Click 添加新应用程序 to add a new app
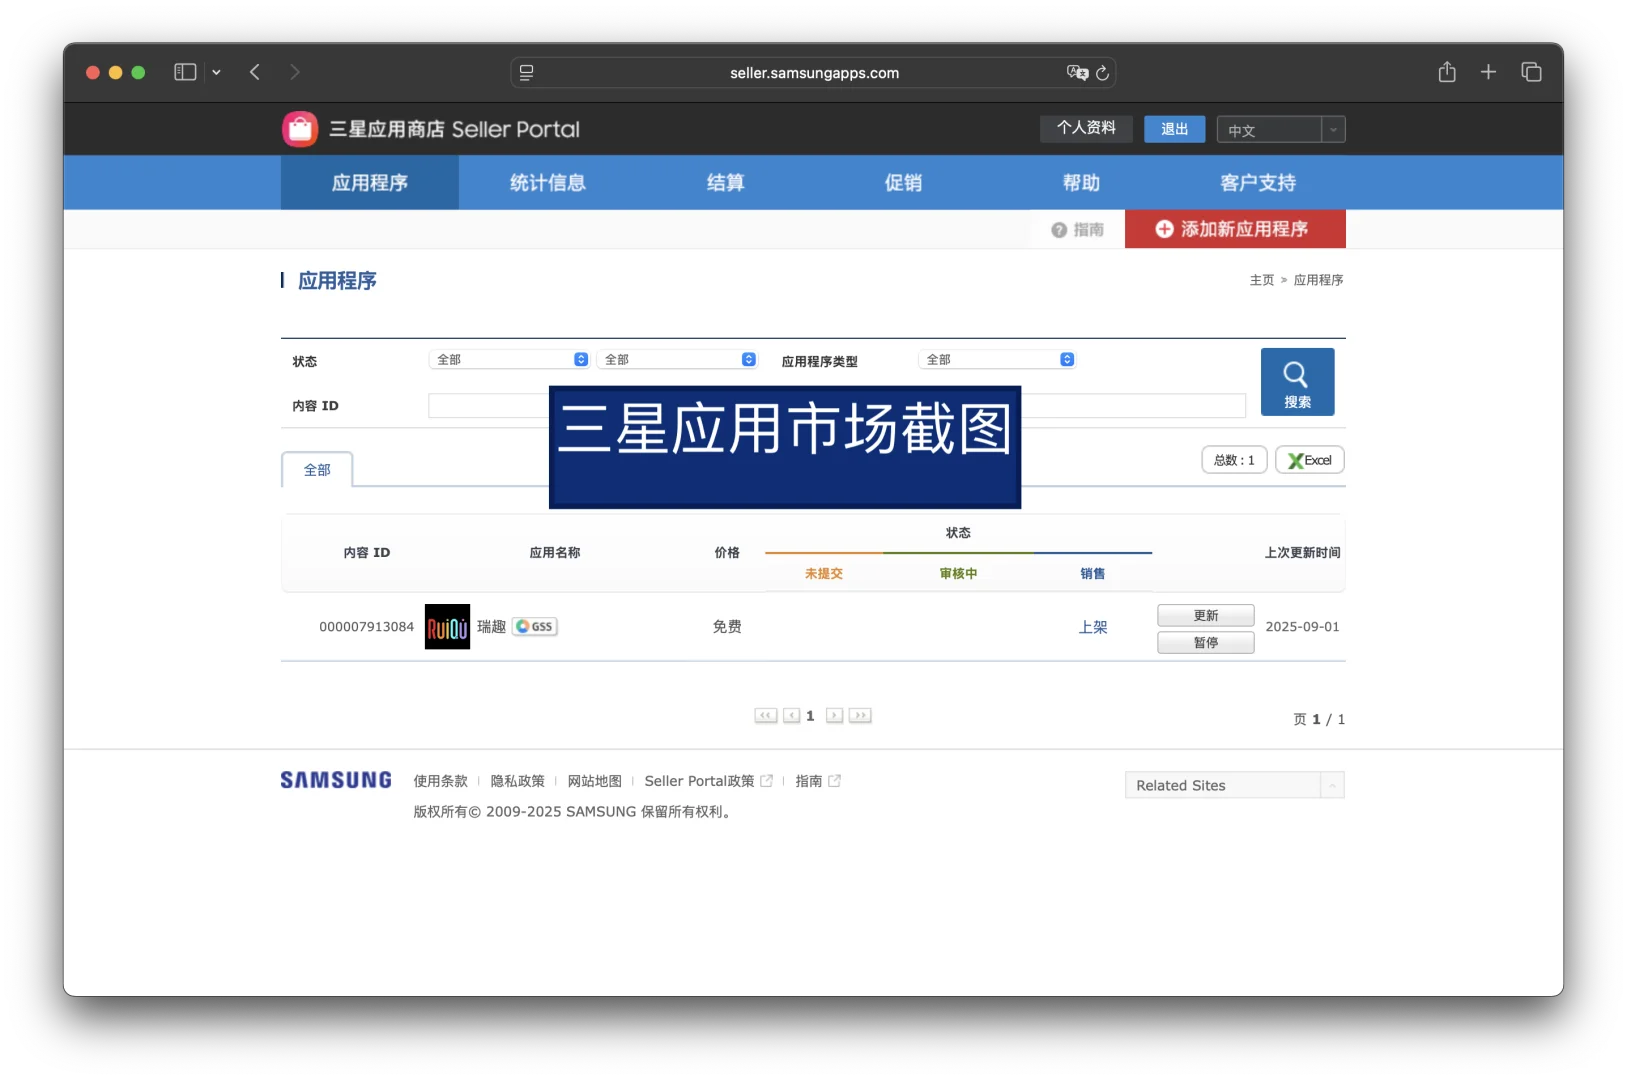 coord(1235,229)
